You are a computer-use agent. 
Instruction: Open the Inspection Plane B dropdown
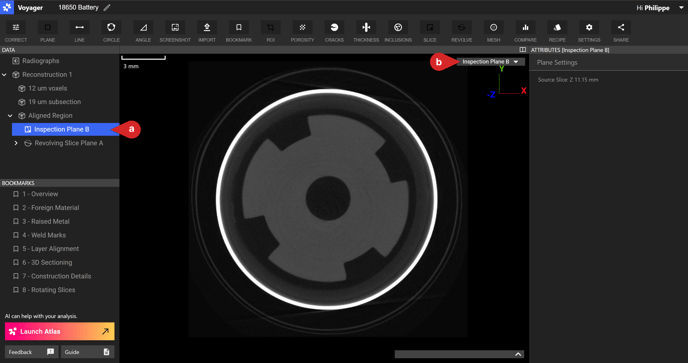point(491,62)
